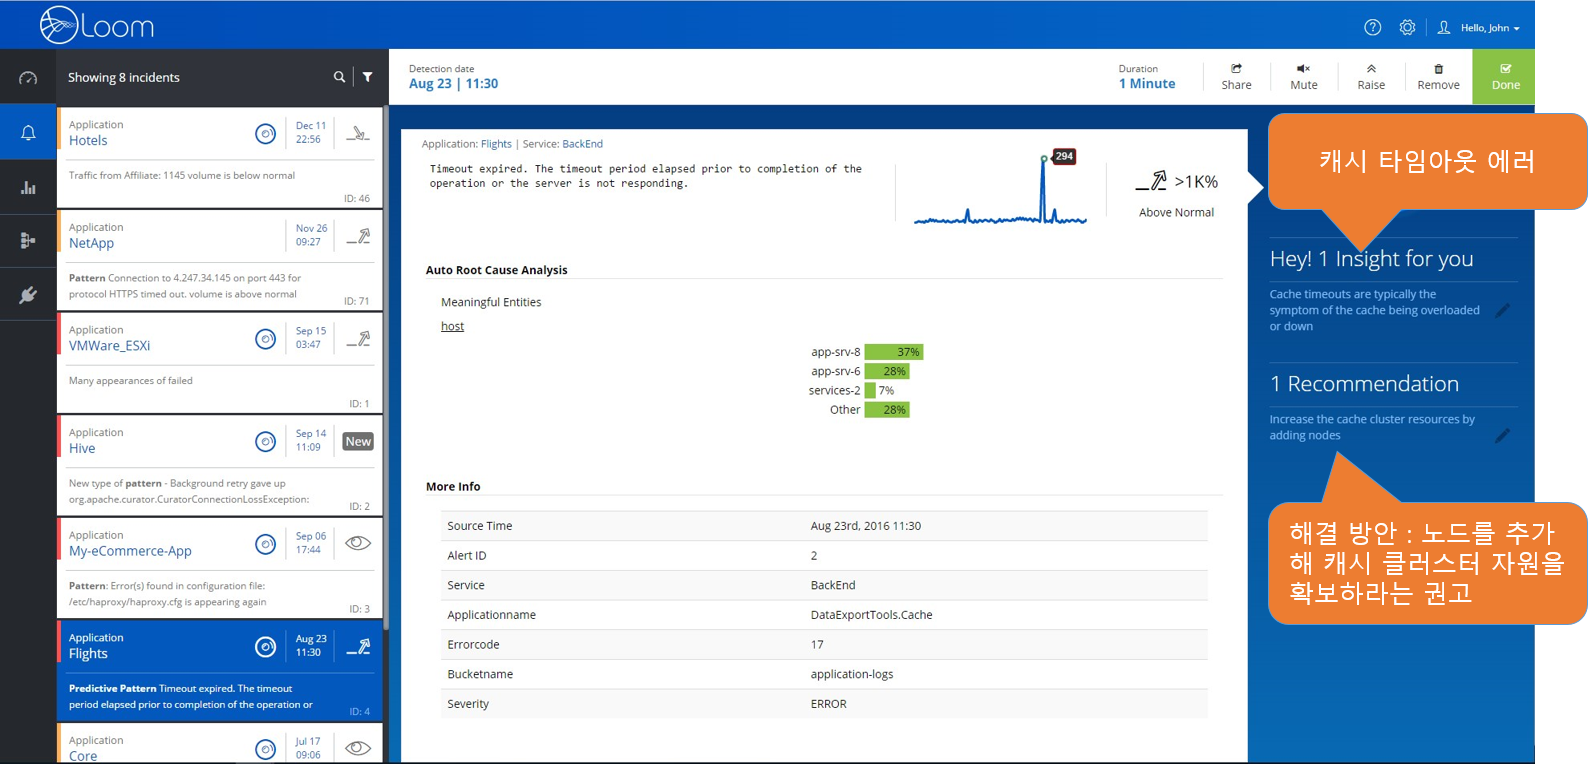The width and height of the screenshot is (1588, 764).
Task: Open the Core application incident
Action: [220, 744]
